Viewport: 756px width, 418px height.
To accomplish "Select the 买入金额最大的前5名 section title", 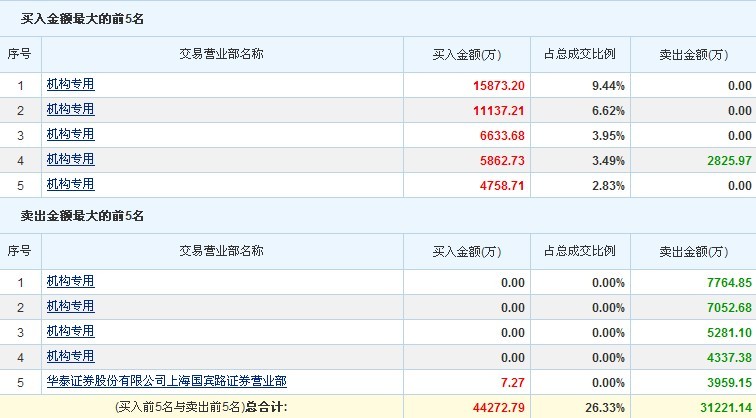I will (x=82, y=19).
